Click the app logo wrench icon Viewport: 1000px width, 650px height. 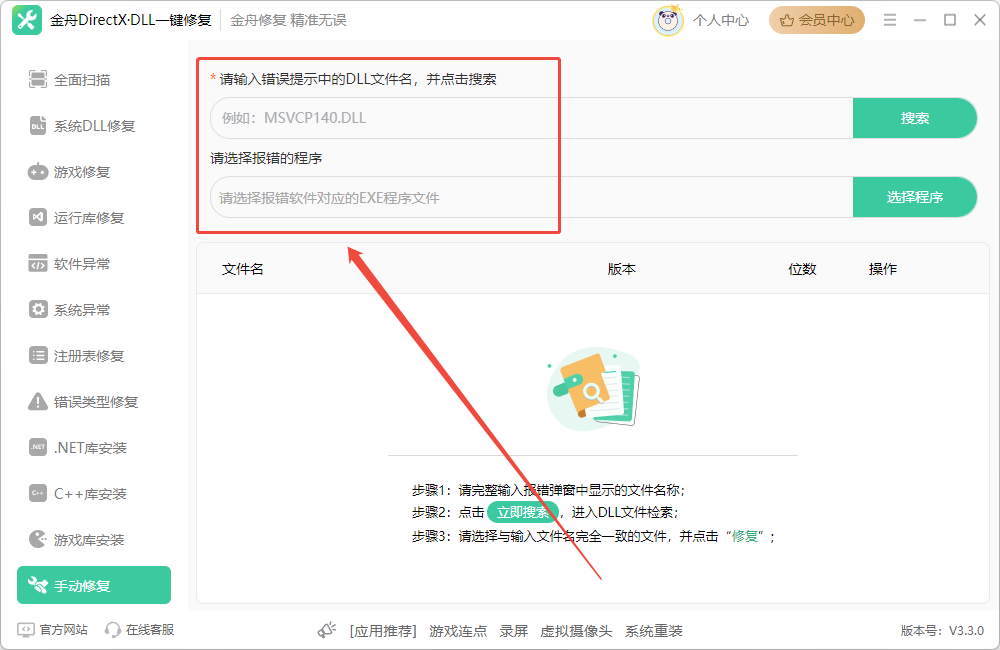(x=27, y=20)
